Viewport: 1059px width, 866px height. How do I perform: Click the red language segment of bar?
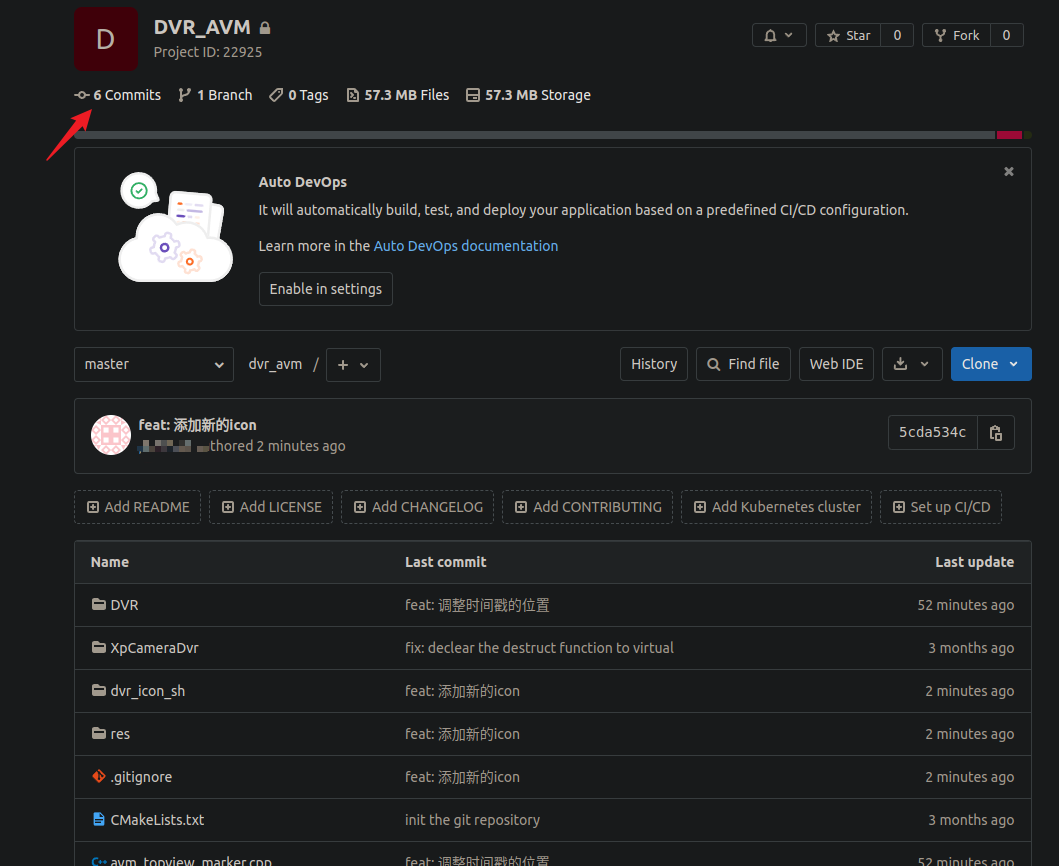click(x=1009, y=135)
